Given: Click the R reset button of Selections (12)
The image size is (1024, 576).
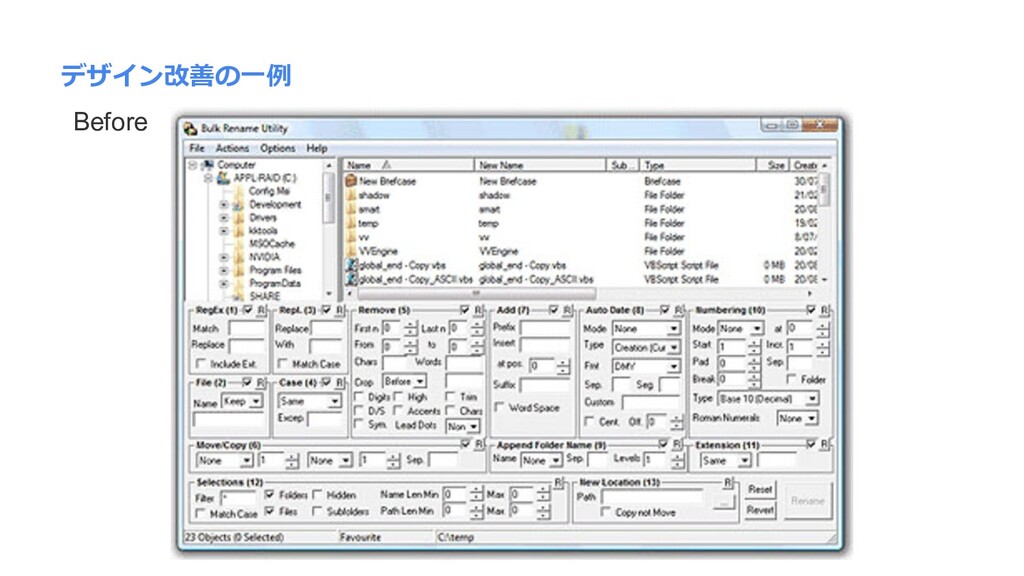Looking at the screenshot, I should coord(558,483).
